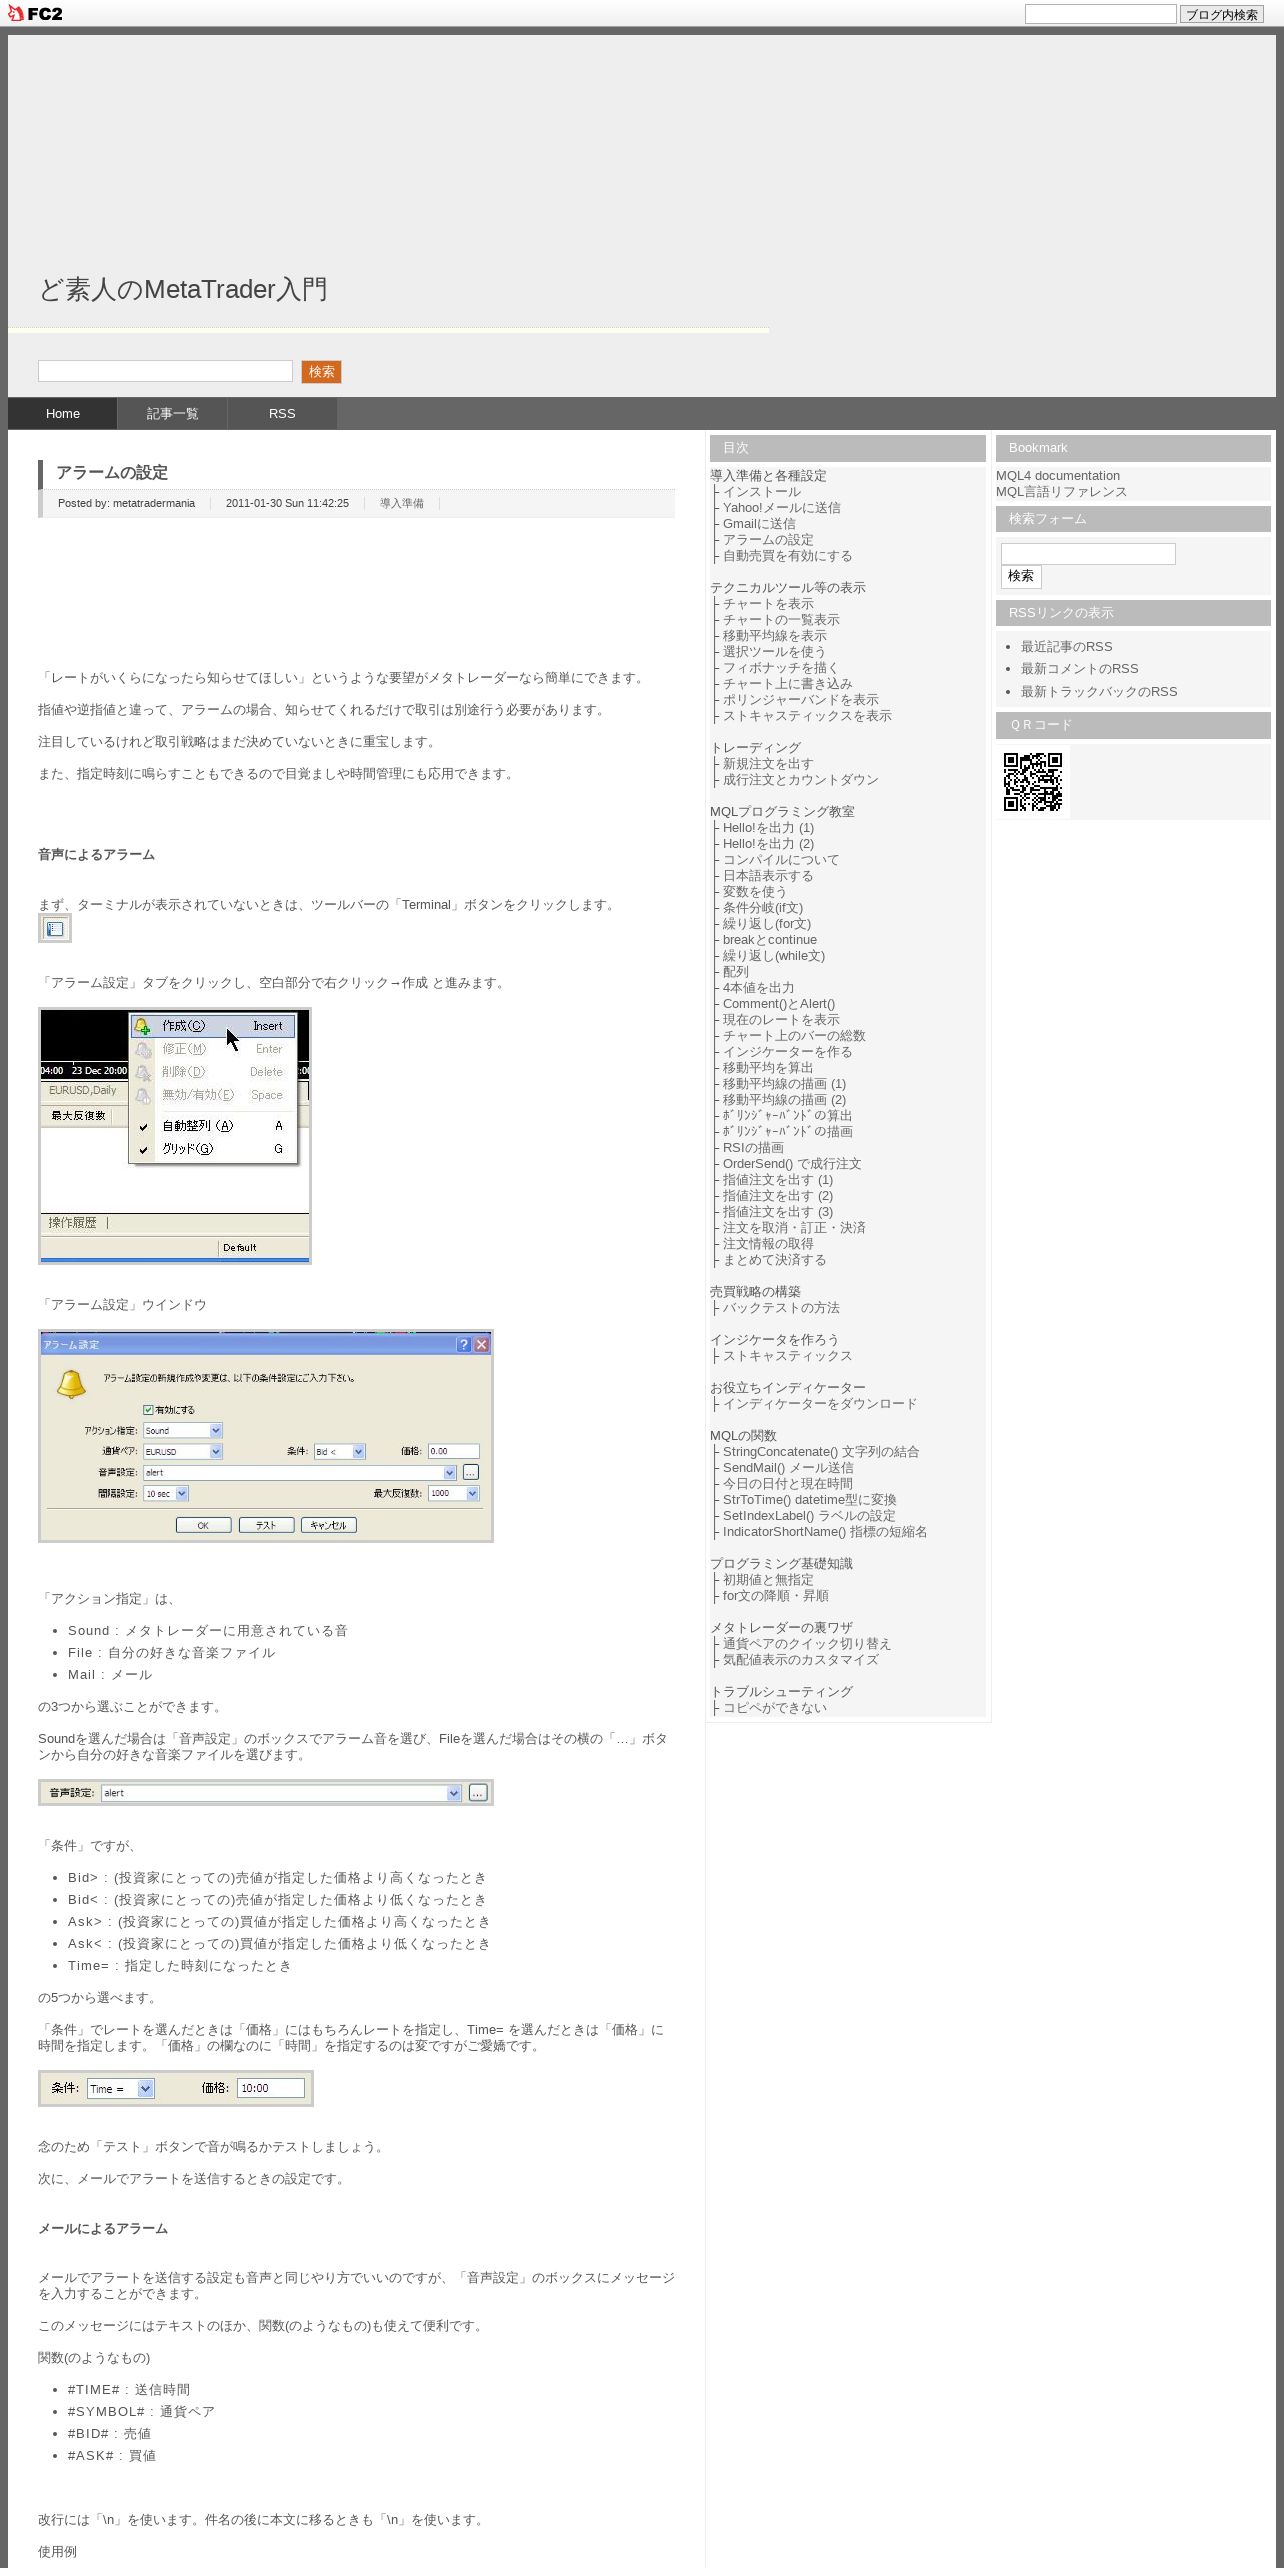Open インディケーターをダウンロード link

[x=819, y=1404]
